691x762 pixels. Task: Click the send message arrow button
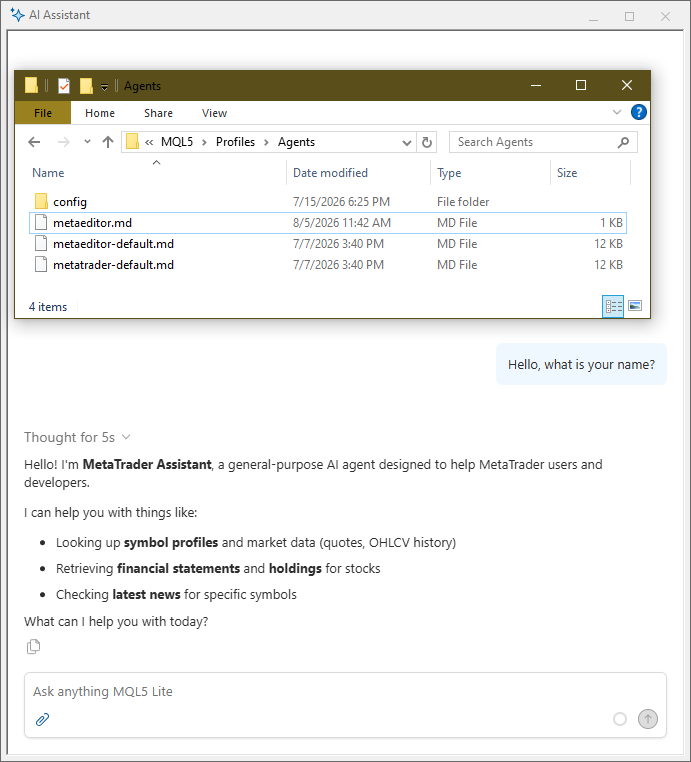[648, 719]
